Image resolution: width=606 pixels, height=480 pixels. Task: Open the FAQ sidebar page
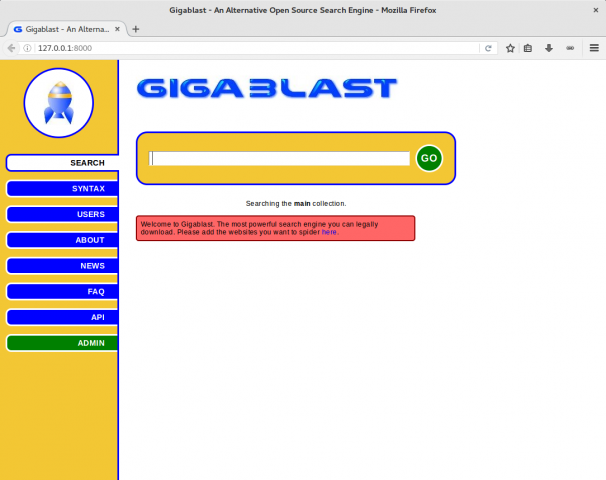(63, 291)
